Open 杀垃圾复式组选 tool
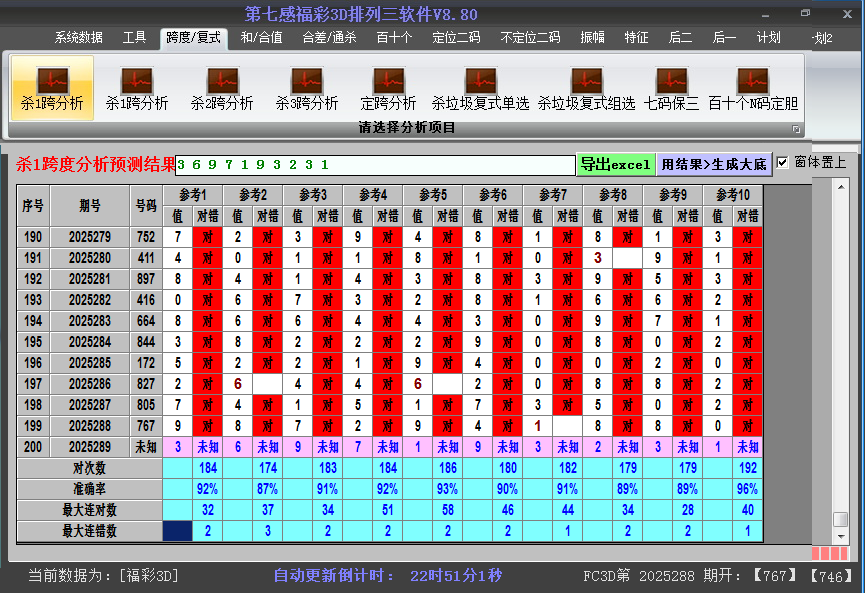 coord(585,88)
